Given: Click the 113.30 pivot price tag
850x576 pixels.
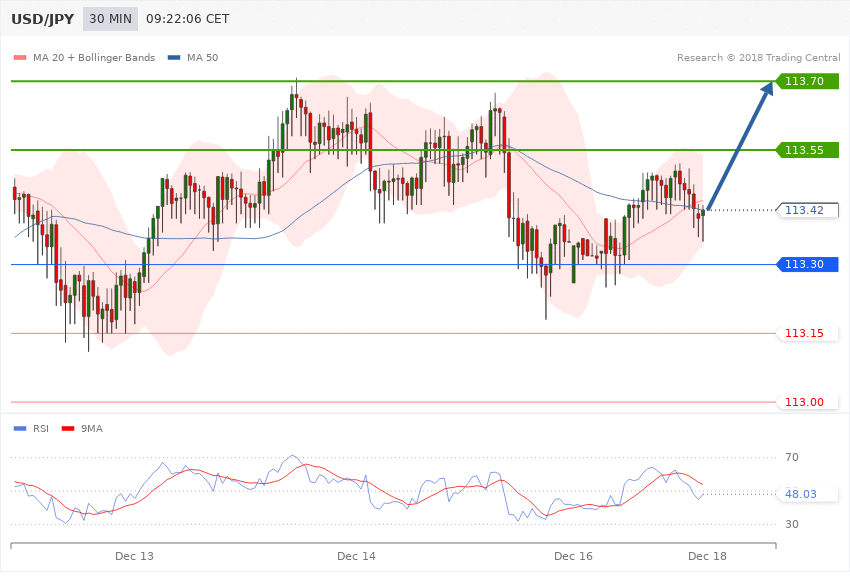Looking at the screenshot, I should (807, 264).
